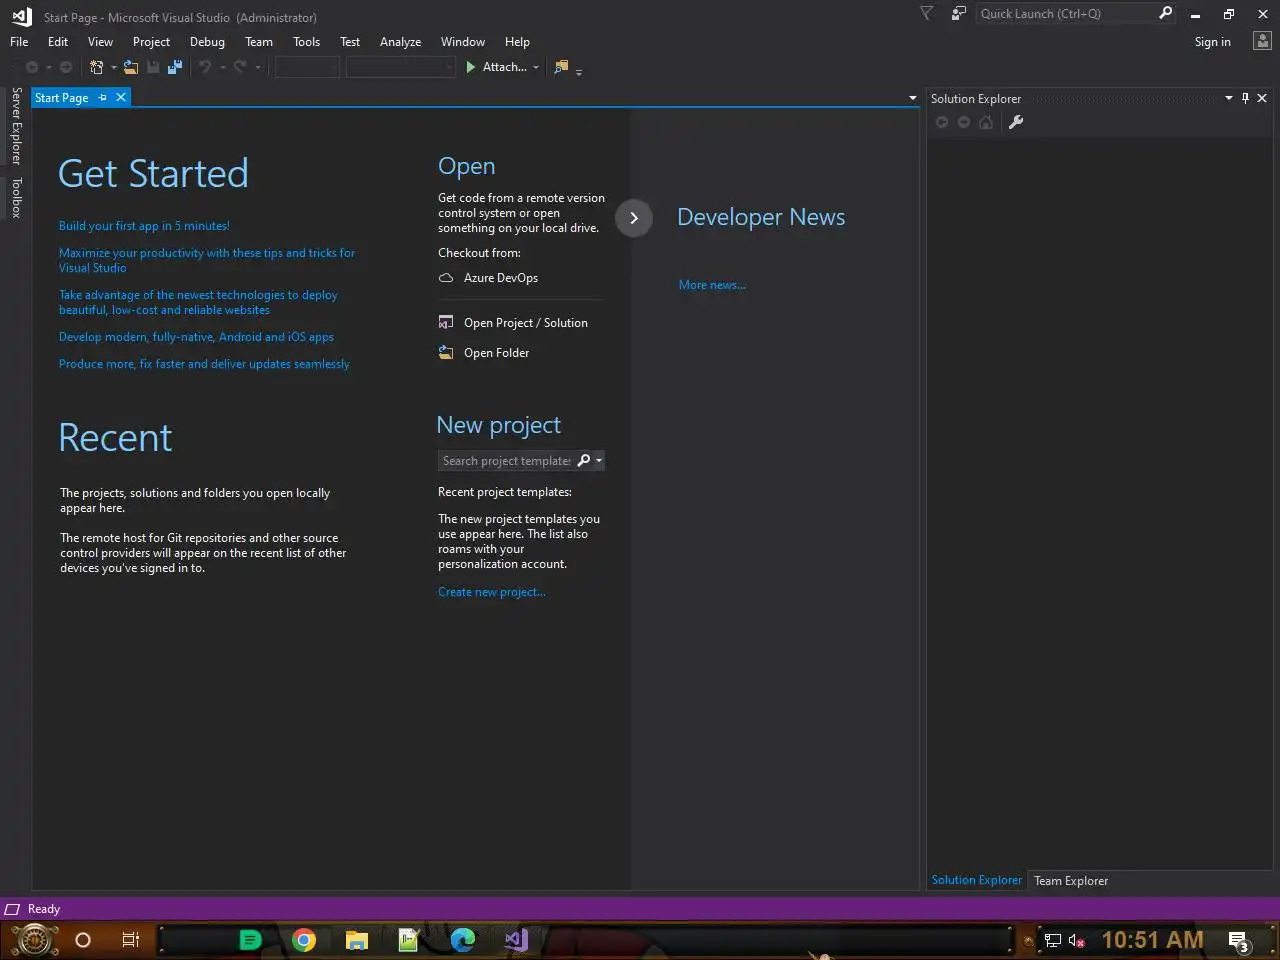Viewport: 1280px width, 960px height.
Task: Open the Redo history dropdown arrow
Action: (258, 68)
